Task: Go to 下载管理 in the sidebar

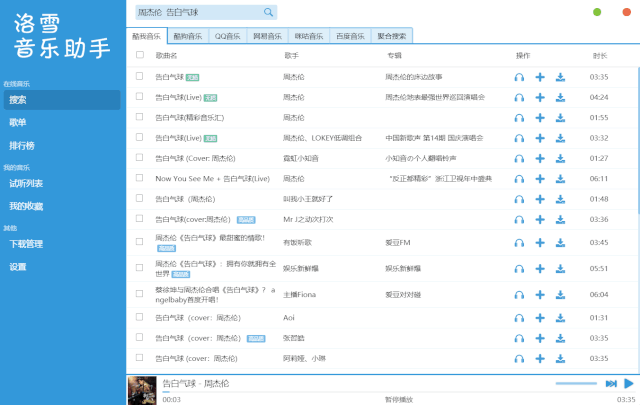Action: pyautogui.click(x=26, y=244)
